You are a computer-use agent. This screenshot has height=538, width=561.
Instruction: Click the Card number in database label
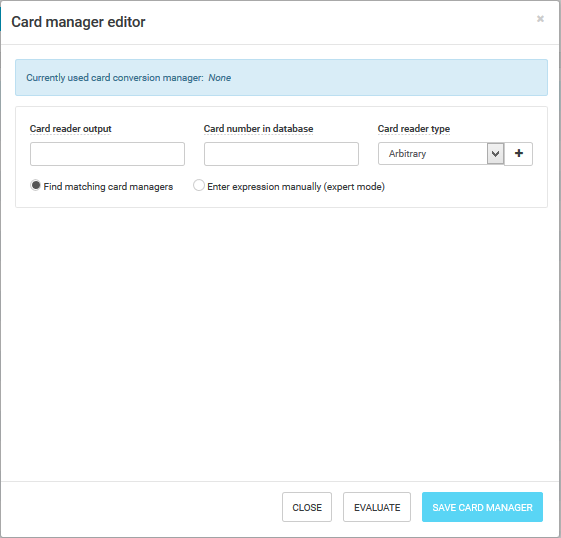pos(258,129)
